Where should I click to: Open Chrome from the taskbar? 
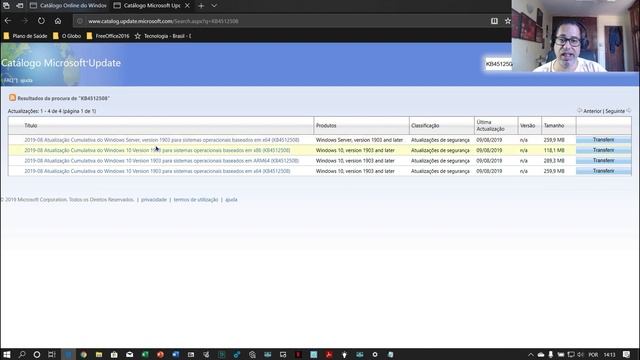(x=84, y=355)
